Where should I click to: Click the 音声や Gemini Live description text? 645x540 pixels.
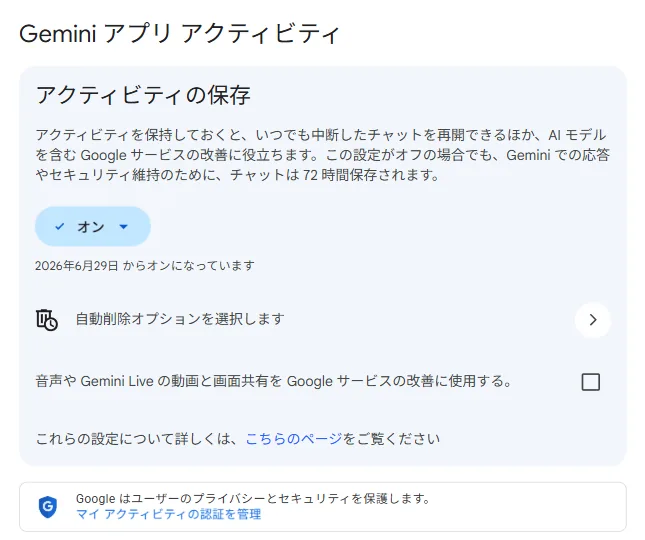[274, 381]
